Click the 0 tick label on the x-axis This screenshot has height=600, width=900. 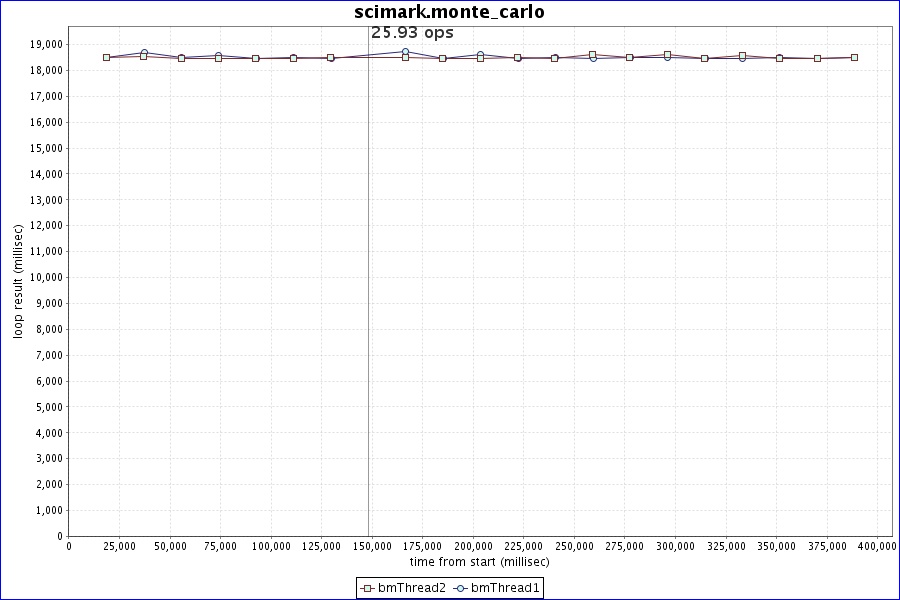68,546
